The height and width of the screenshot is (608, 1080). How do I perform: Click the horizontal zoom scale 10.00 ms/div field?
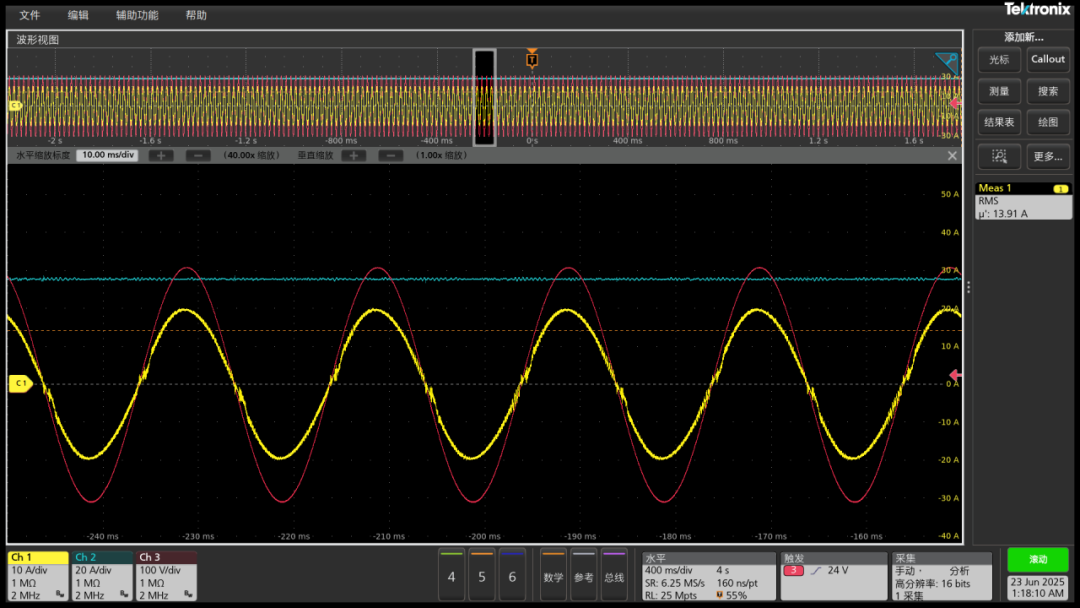pos(108,156)
